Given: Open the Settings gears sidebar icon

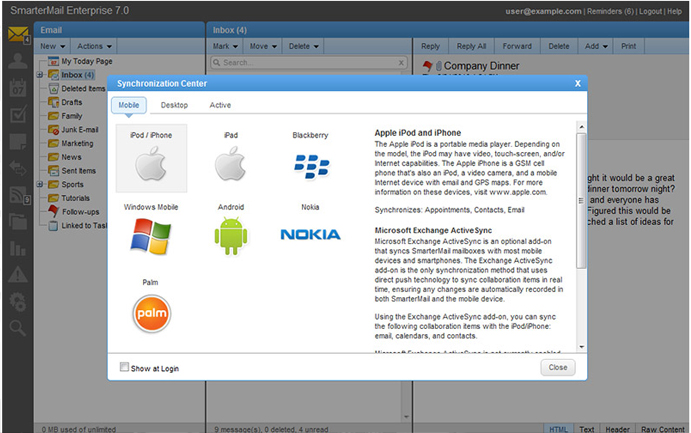Looking at the screenshot, I should tap(18, 301).
